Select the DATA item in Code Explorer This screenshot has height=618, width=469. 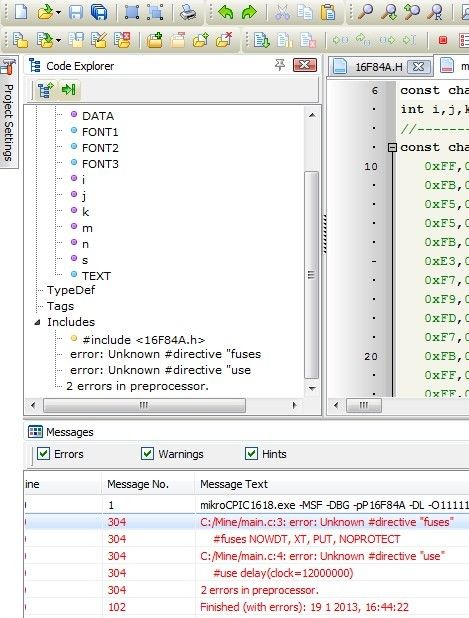(x=98, y=116)
